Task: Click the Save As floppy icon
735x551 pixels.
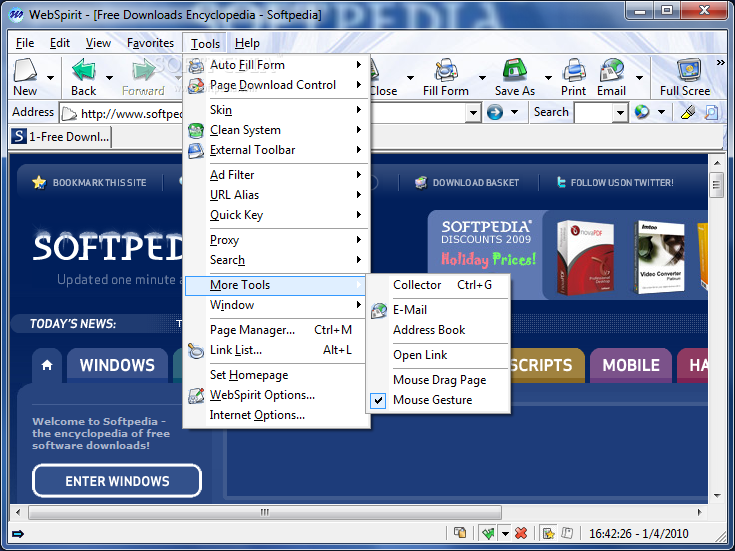Action: 515,70
